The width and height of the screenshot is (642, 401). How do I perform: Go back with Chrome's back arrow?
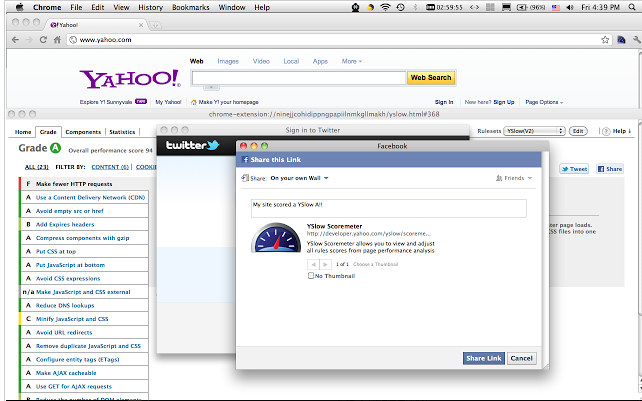(x=15, y=40)
